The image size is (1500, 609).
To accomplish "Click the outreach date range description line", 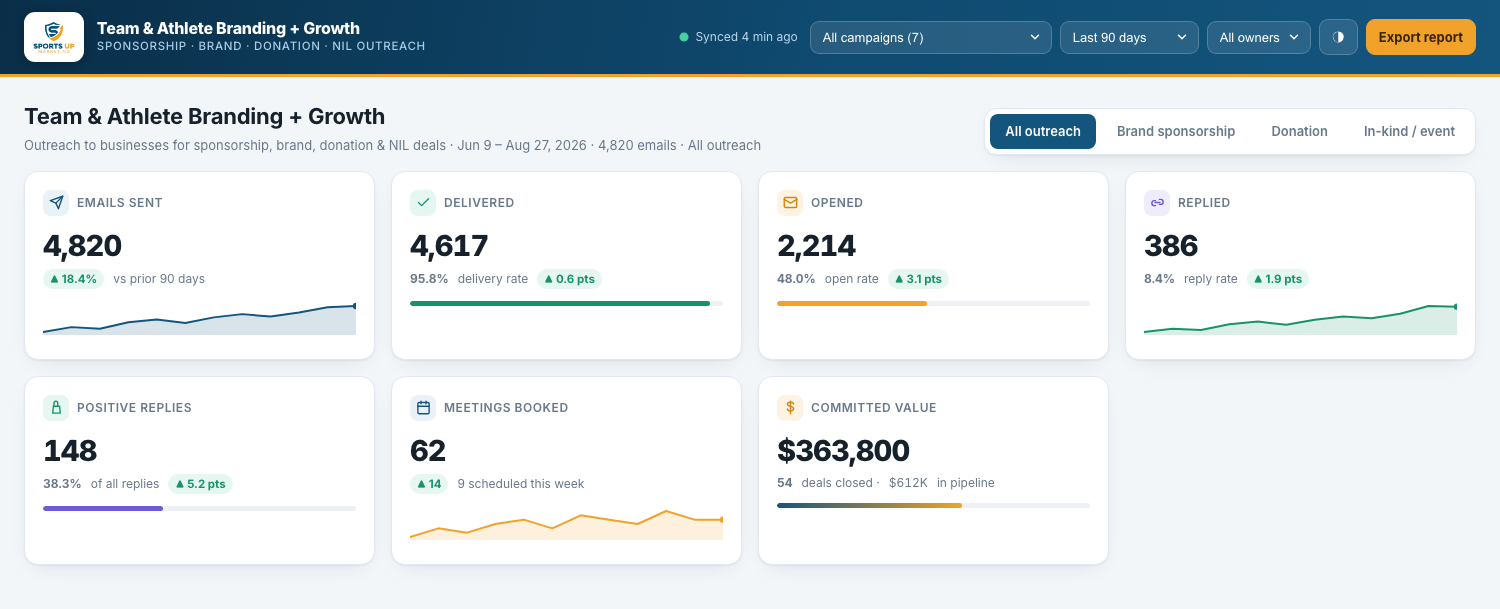I will pyautogui.click(x=392, y=146).
